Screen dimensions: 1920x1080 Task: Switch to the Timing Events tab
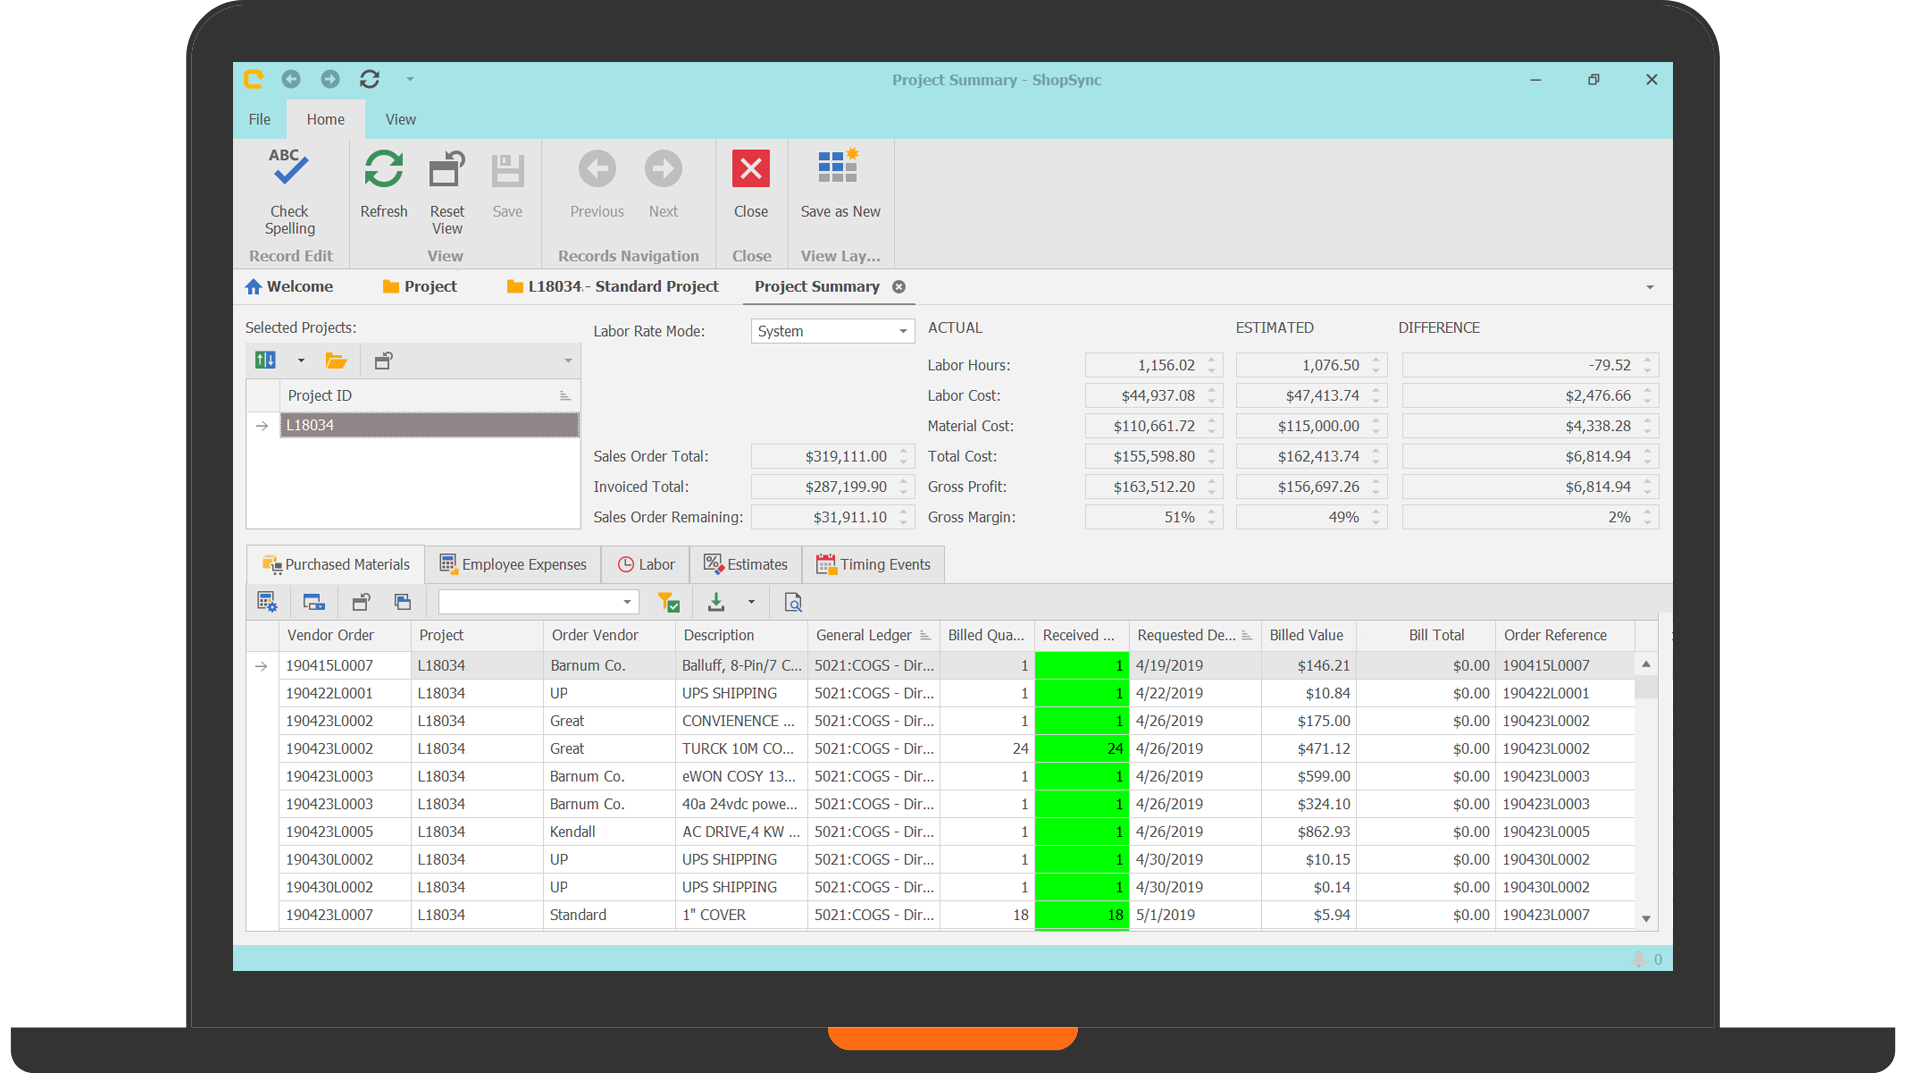873,564
